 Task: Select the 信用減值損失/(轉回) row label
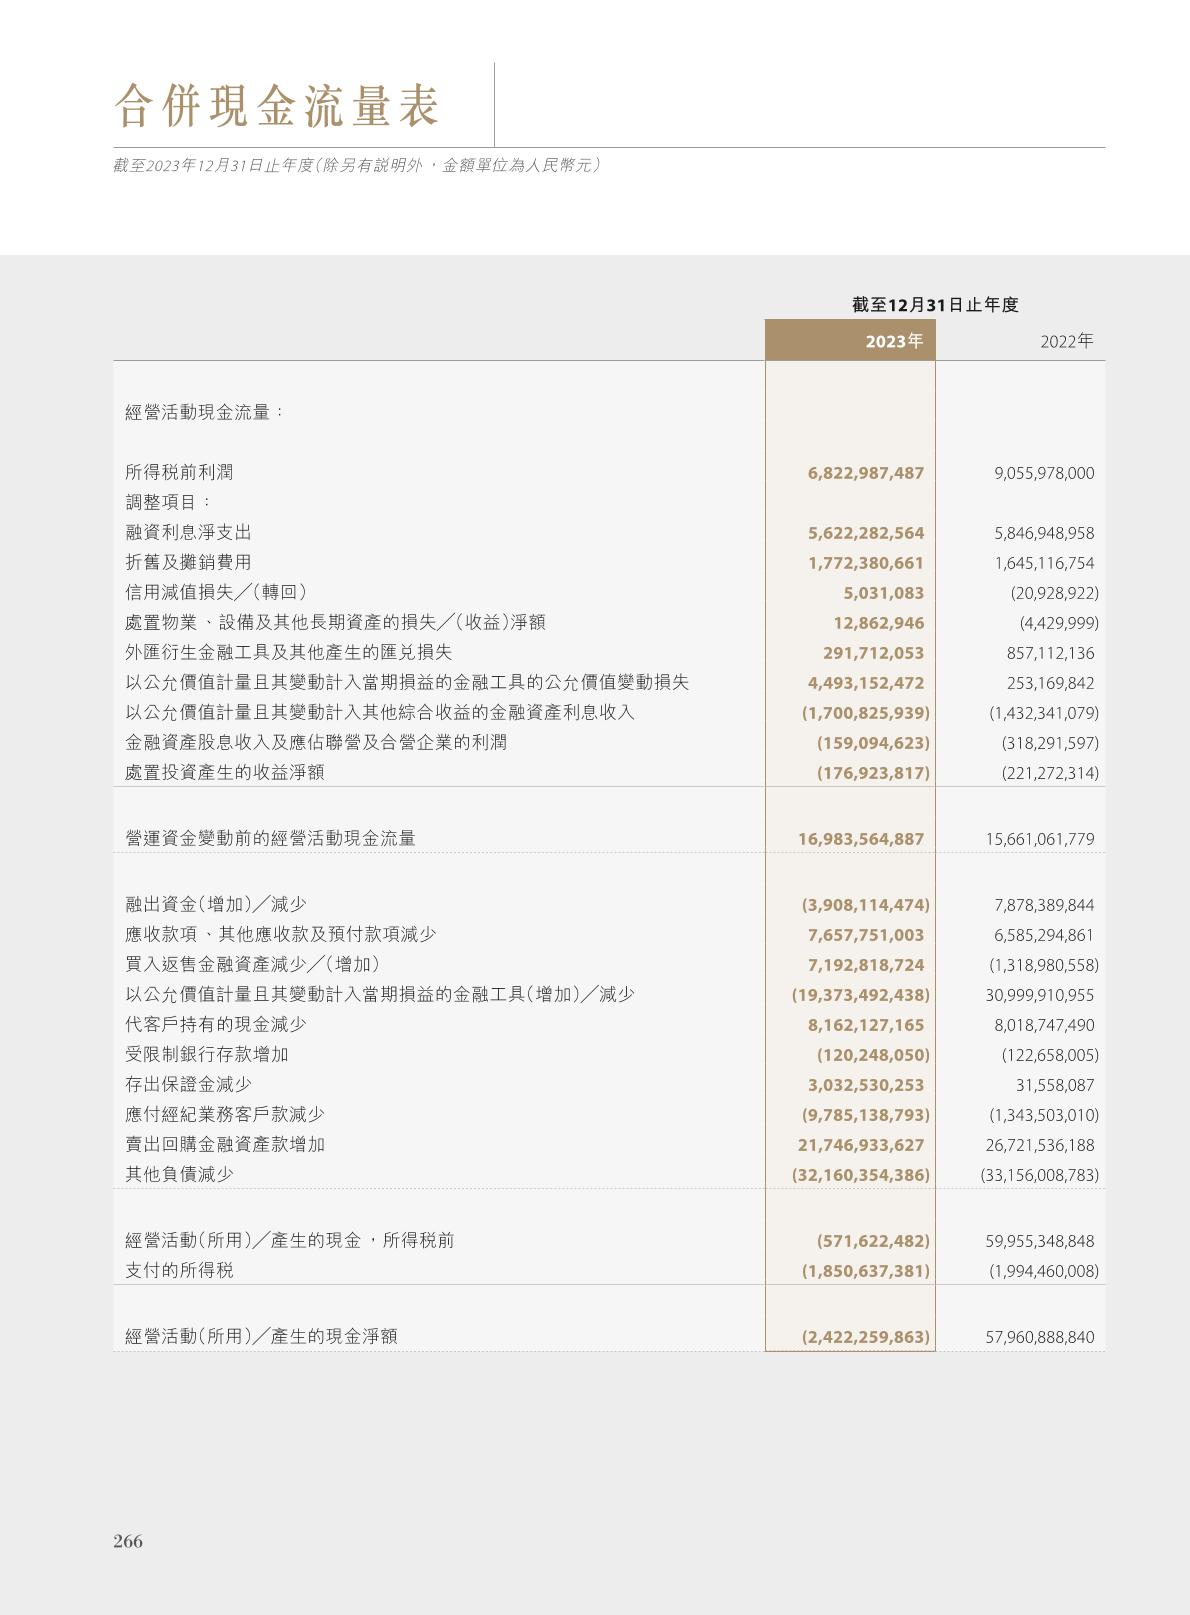(x=216, y=592)
